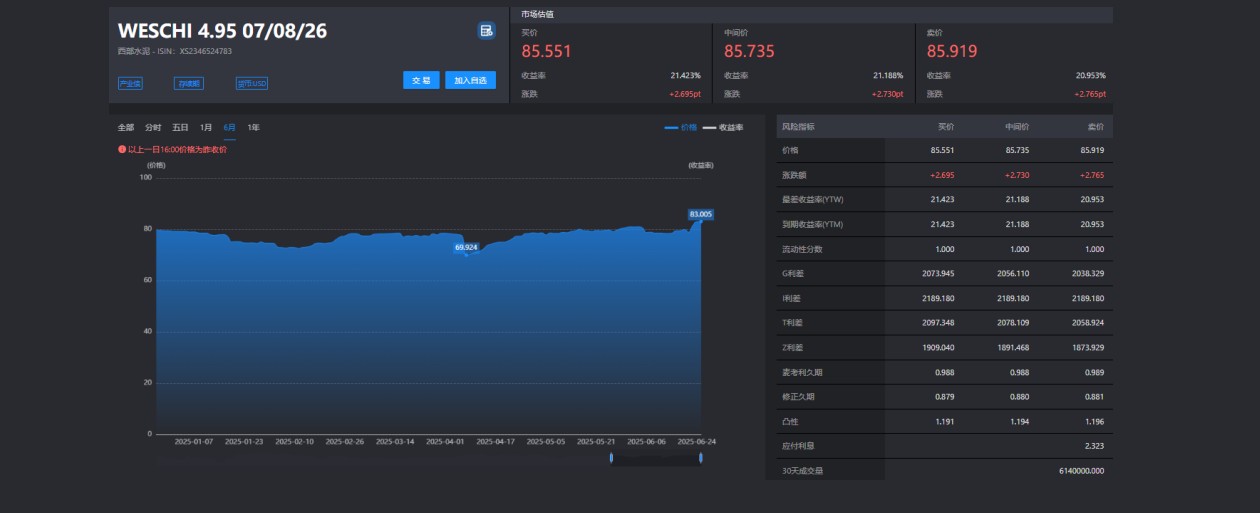Toggle the 价格 legend series
The height and width of the screenshot is (513, 1260).
click(x=681, y=127)
